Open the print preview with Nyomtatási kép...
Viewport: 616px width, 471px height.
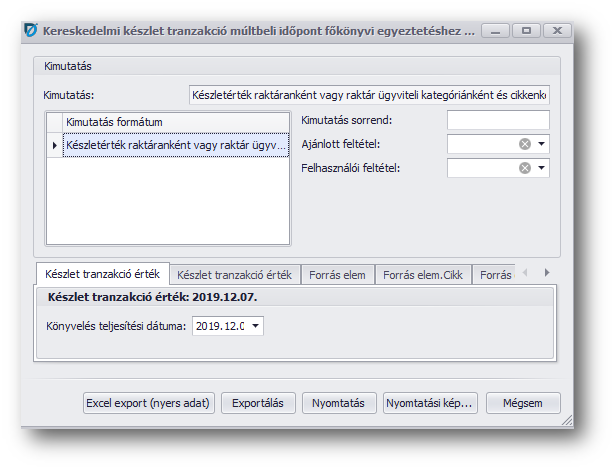(x=430, y=403)
